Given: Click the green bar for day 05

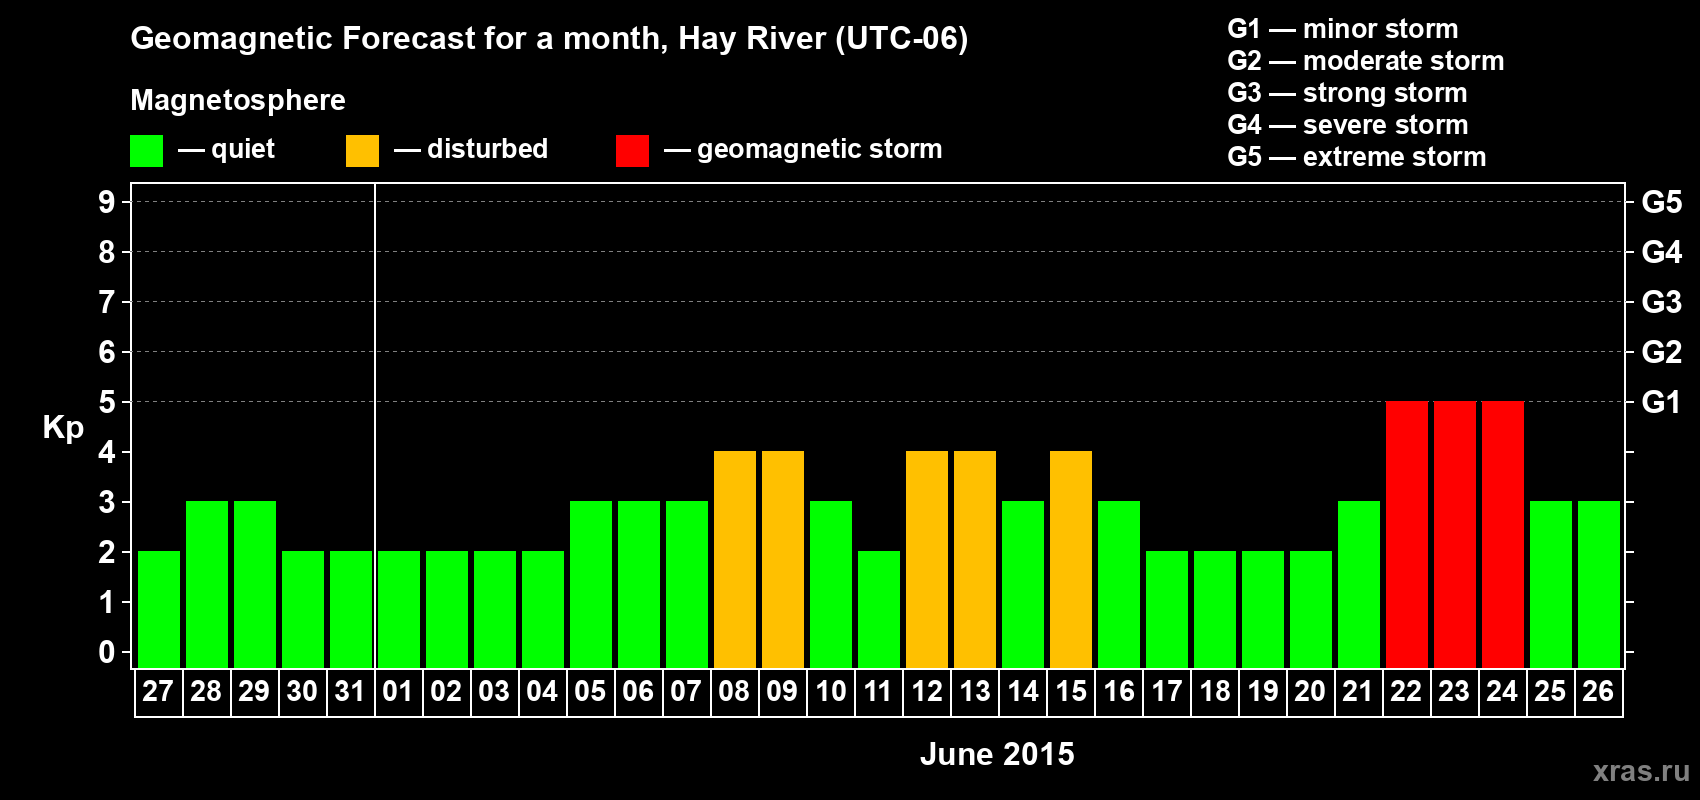Looking at the screenshot, I should click(x=591, y=584).
